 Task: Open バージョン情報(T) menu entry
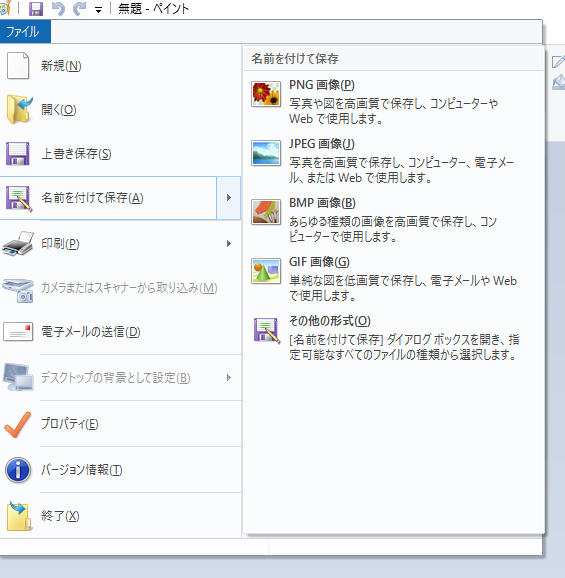pos(120,470)
